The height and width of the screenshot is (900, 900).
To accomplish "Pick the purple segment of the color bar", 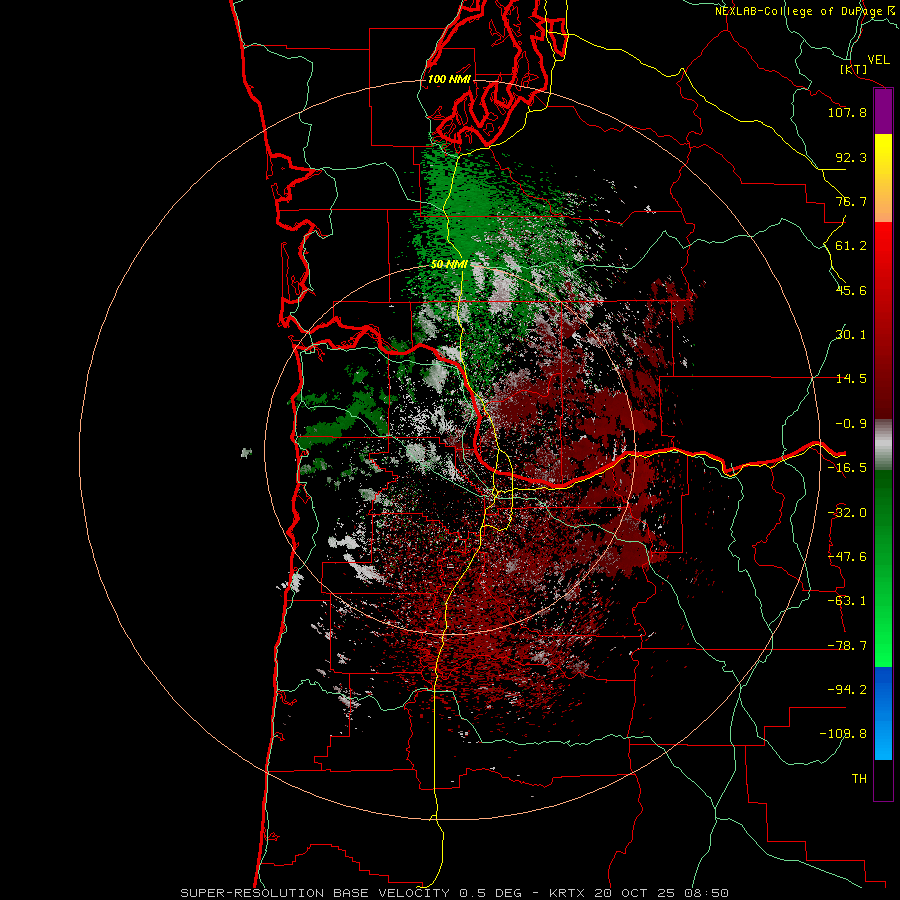I will [883, 112].
